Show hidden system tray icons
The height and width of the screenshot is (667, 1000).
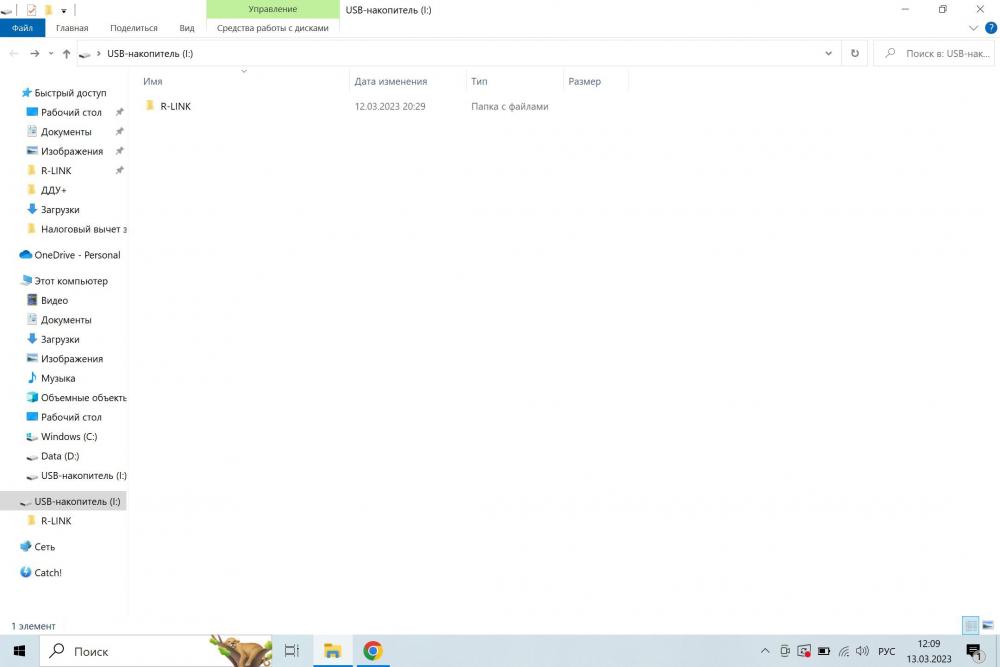(765, 651)
